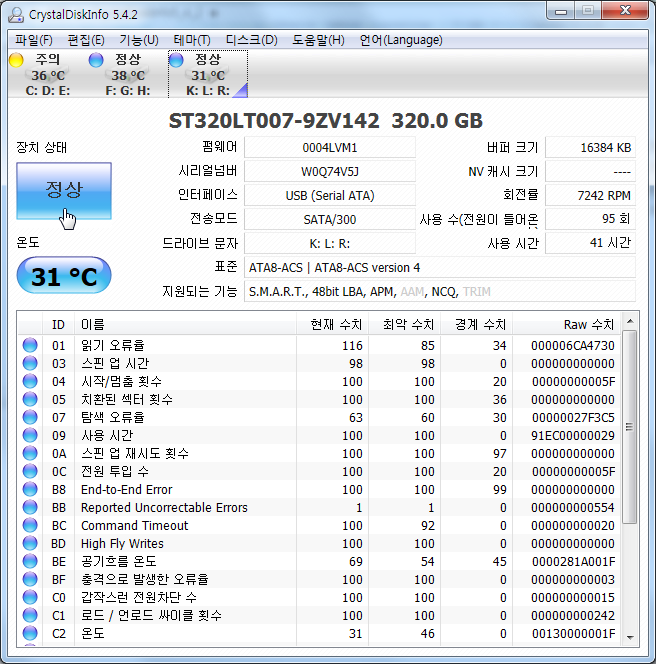
Task: Click the blue status icon for drive K: L: R:
Action: (176, 60)
